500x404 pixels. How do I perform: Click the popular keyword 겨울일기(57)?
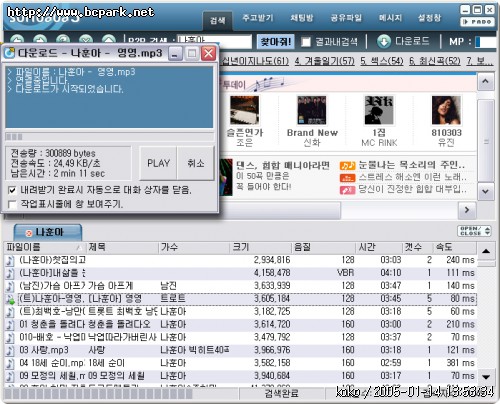pos(324,61)
